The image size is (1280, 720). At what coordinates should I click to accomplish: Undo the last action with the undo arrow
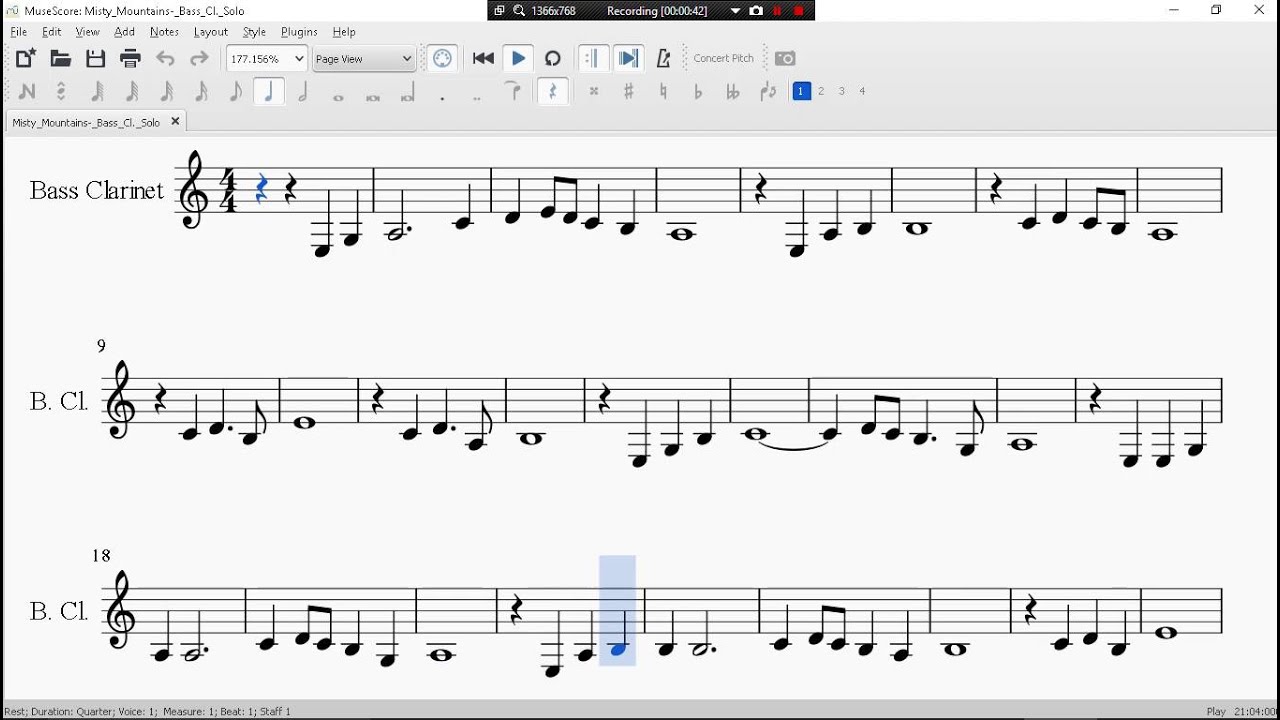point(166,59)
